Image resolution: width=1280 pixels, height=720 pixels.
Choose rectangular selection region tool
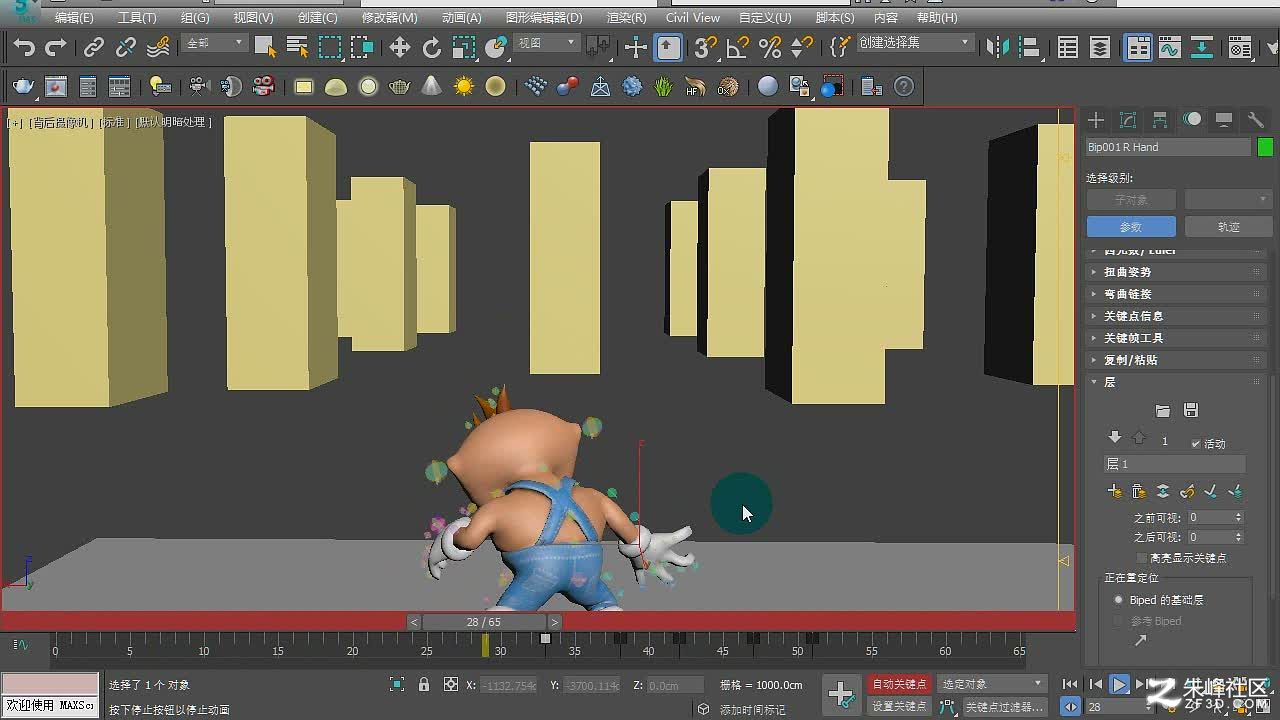point(330,47)
